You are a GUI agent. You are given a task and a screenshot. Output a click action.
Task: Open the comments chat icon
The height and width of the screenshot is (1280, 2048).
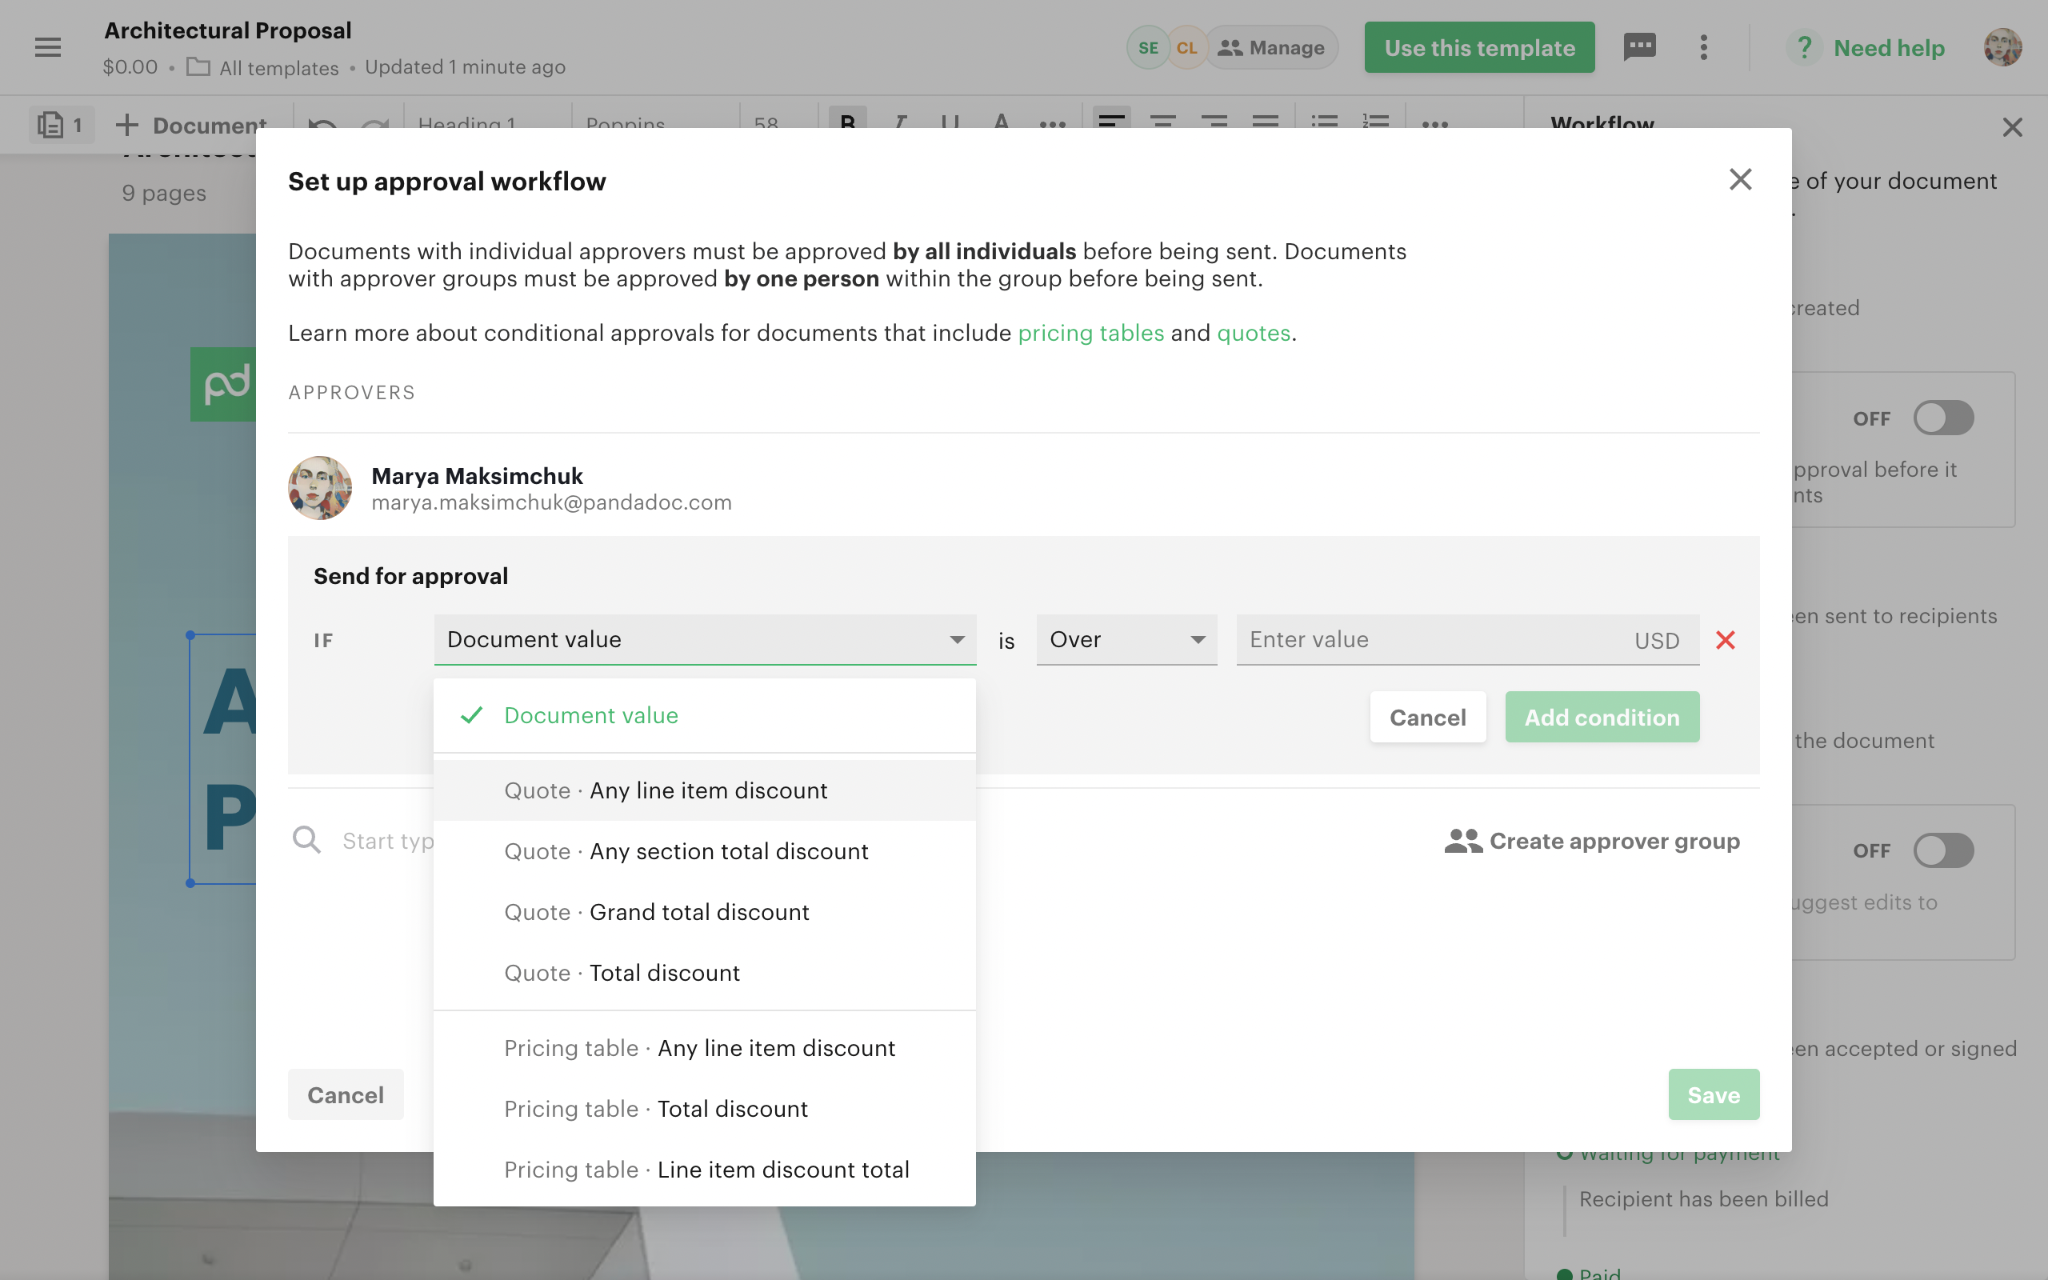[1640, 47]
